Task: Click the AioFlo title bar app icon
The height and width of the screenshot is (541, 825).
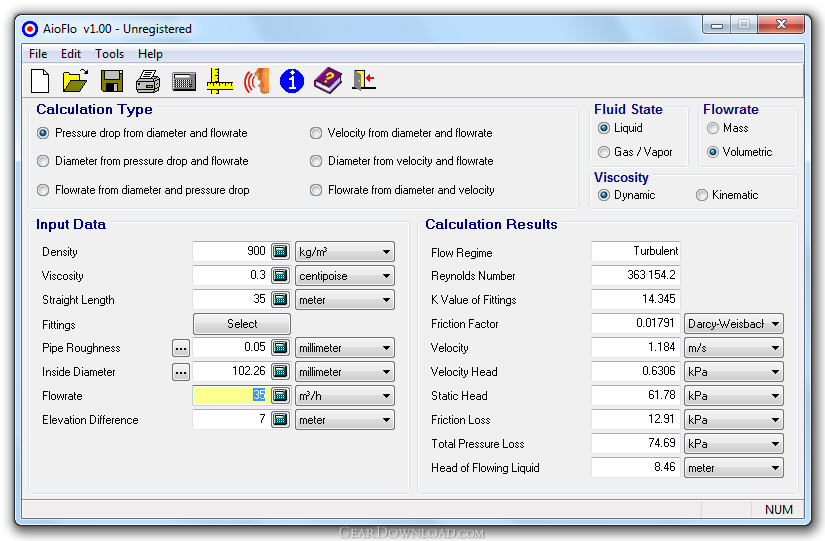Action: (x=30, y=29)
